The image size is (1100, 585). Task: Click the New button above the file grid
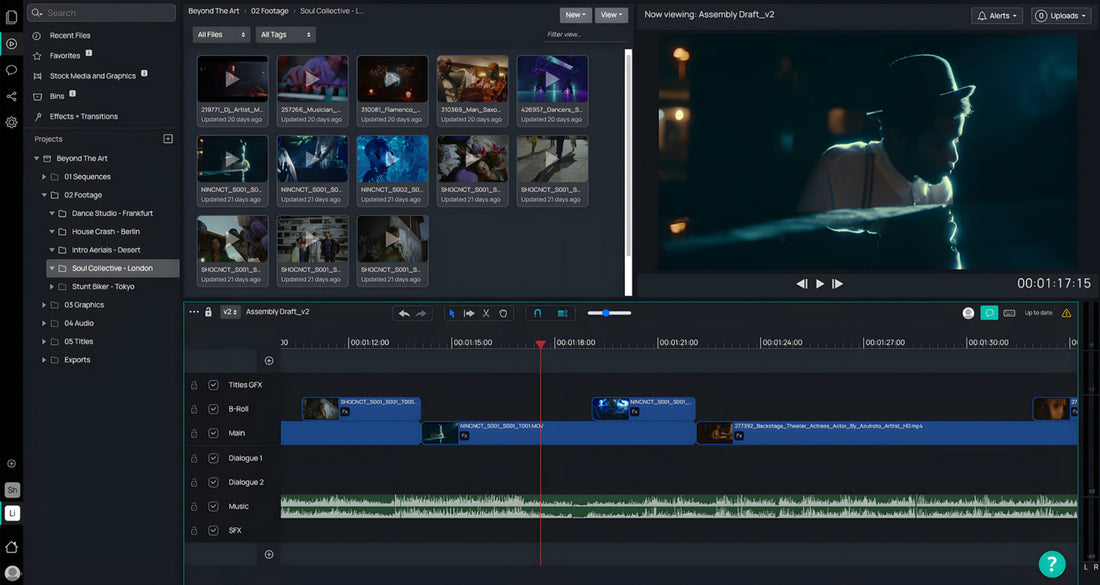tap(575, 14)
